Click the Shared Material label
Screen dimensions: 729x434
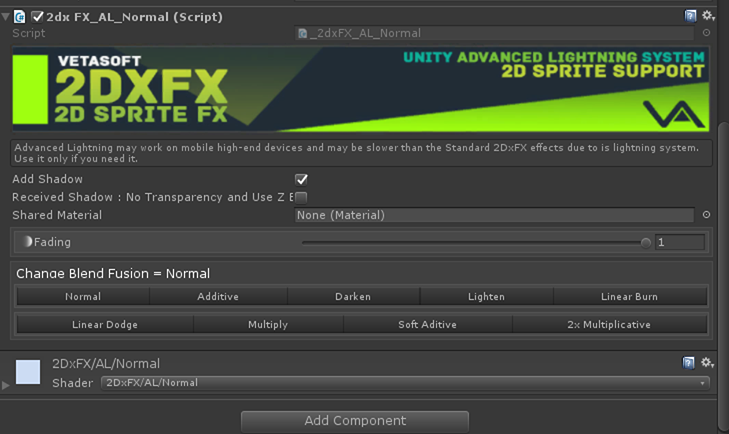tap(57, 215)
